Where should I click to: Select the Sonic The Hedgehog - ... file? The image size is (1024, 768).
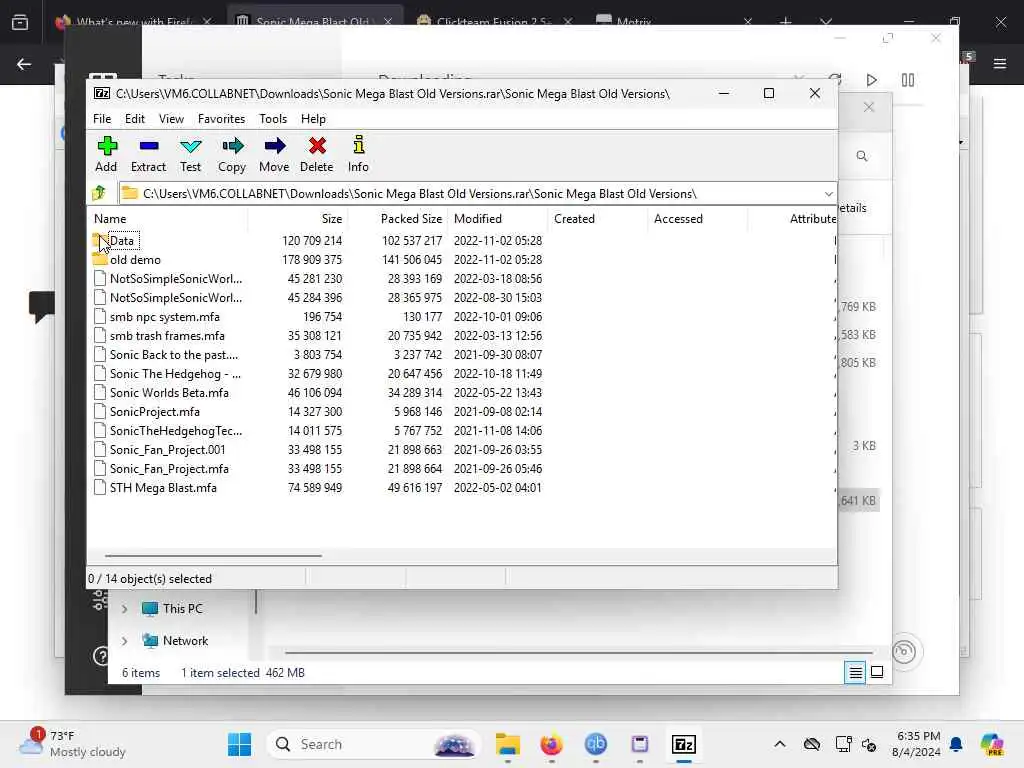pos(175,374)
